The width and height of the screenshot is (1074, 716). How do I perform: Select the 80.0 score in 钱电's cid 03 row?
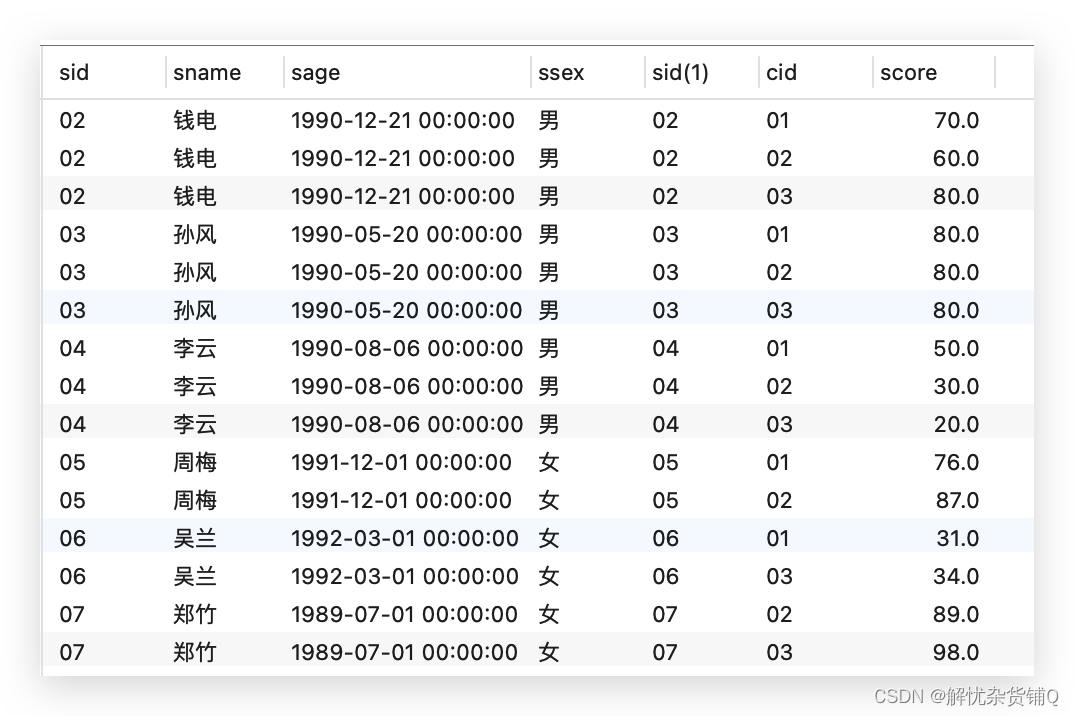956,197
